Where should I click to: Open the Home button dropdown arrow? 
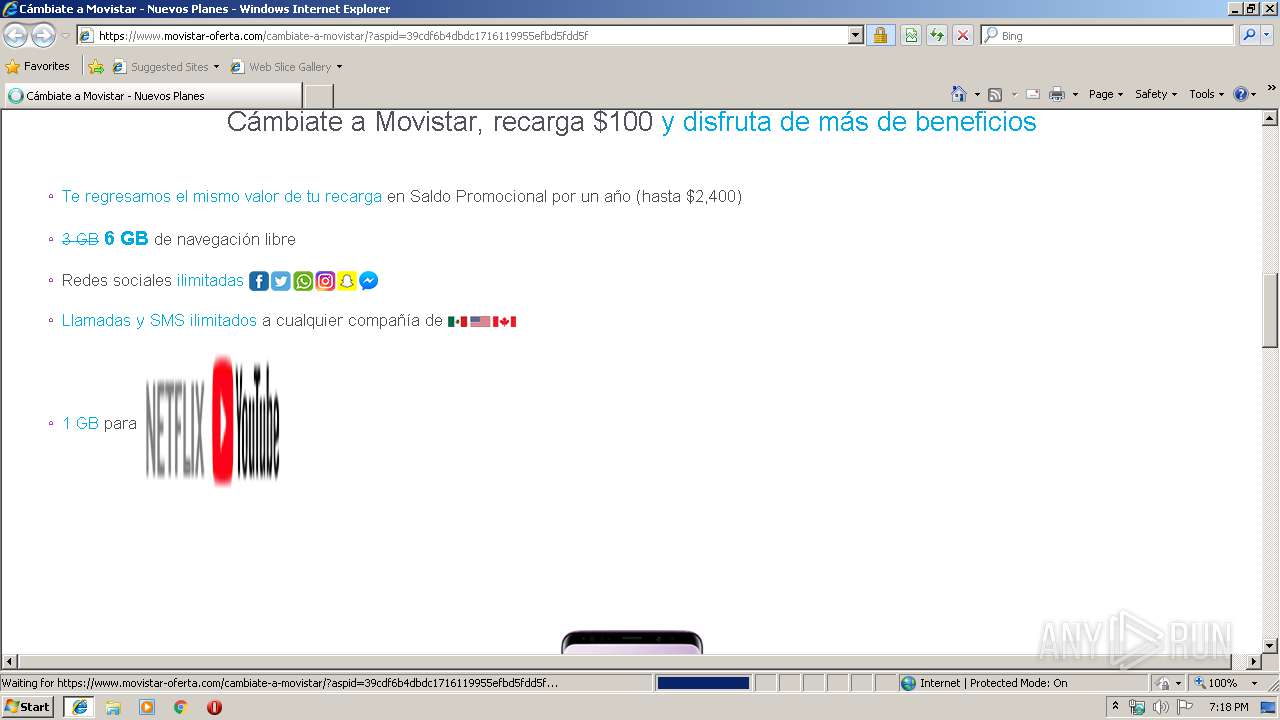[976, 94]
